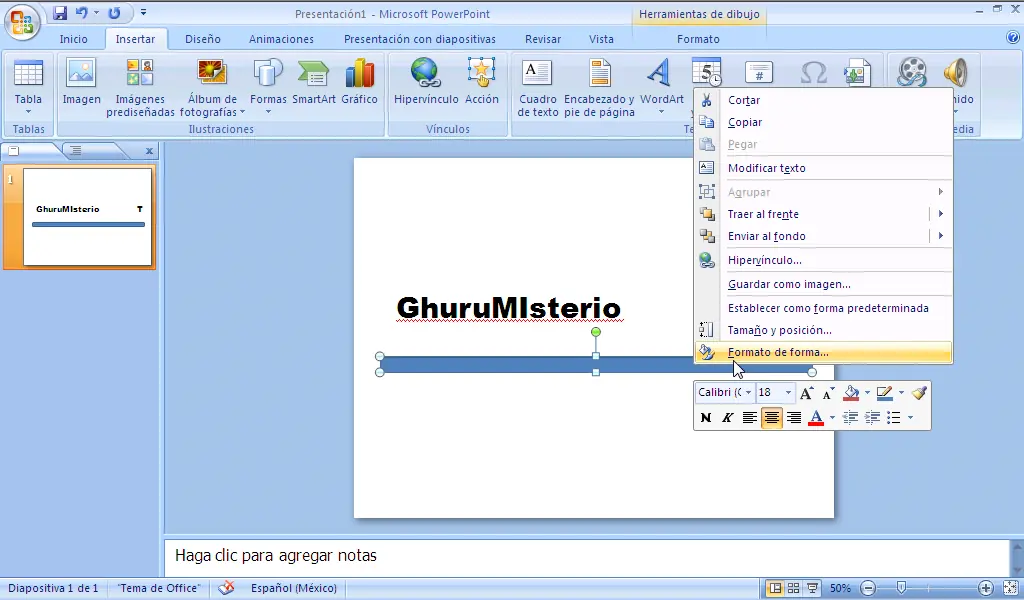Adjust the zoom slider handle
The width and height of the screenshot is (1024, 600).
[x=901, y=588]
